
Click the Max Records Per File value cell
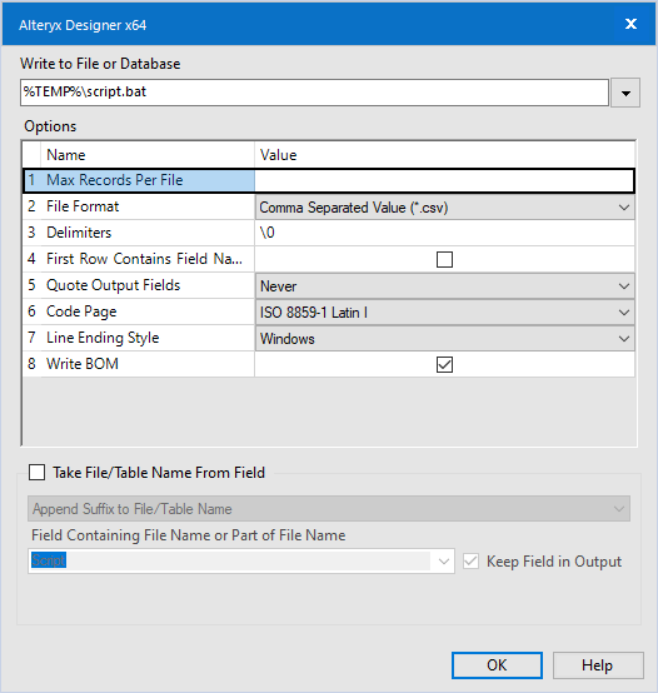pyautogui.click(x=445, y=180)
